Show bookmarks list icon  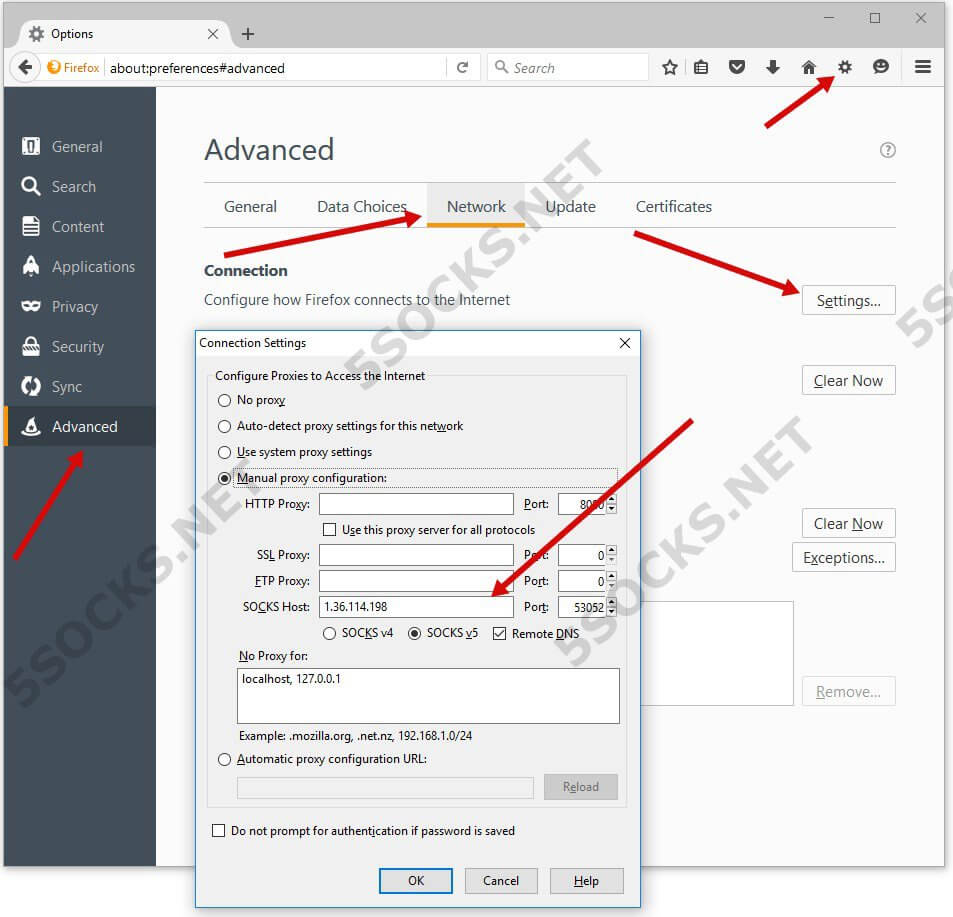[701, 67]
